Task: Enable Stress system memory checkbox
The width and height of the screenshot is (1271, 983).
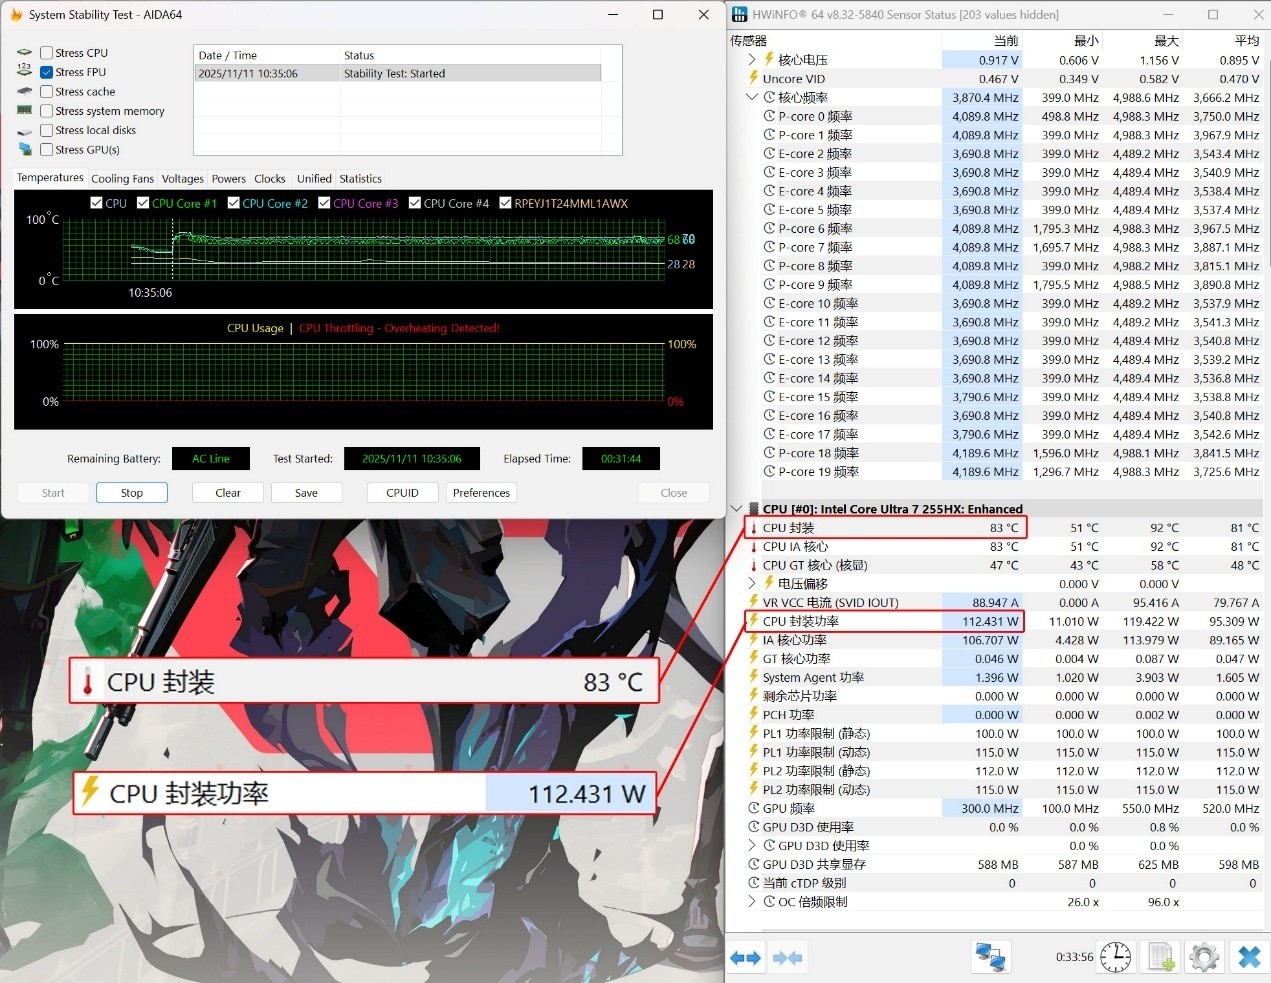Action: point(46,111)
